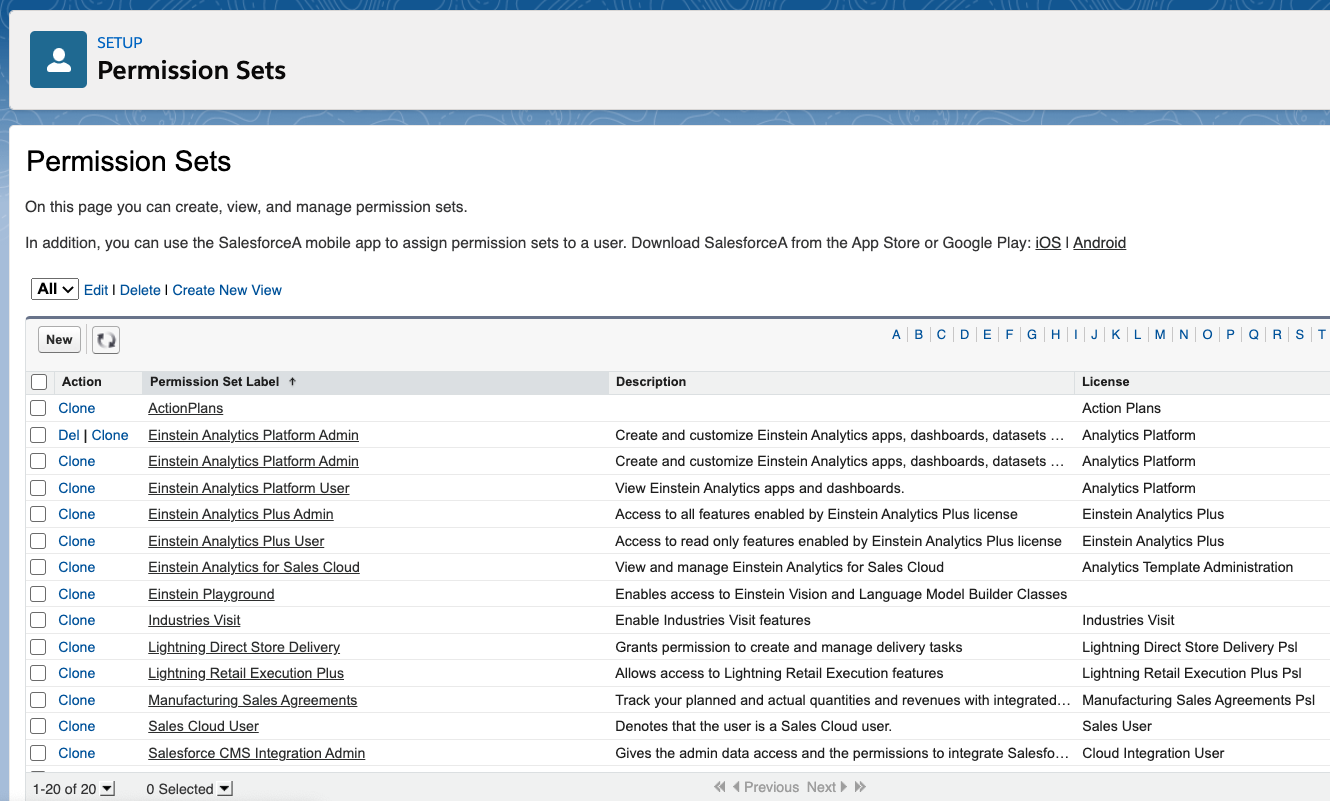Viewport: 1330px width, 801px height.
Task: Filter list by letter L
Action: [x=1136, y=335]
